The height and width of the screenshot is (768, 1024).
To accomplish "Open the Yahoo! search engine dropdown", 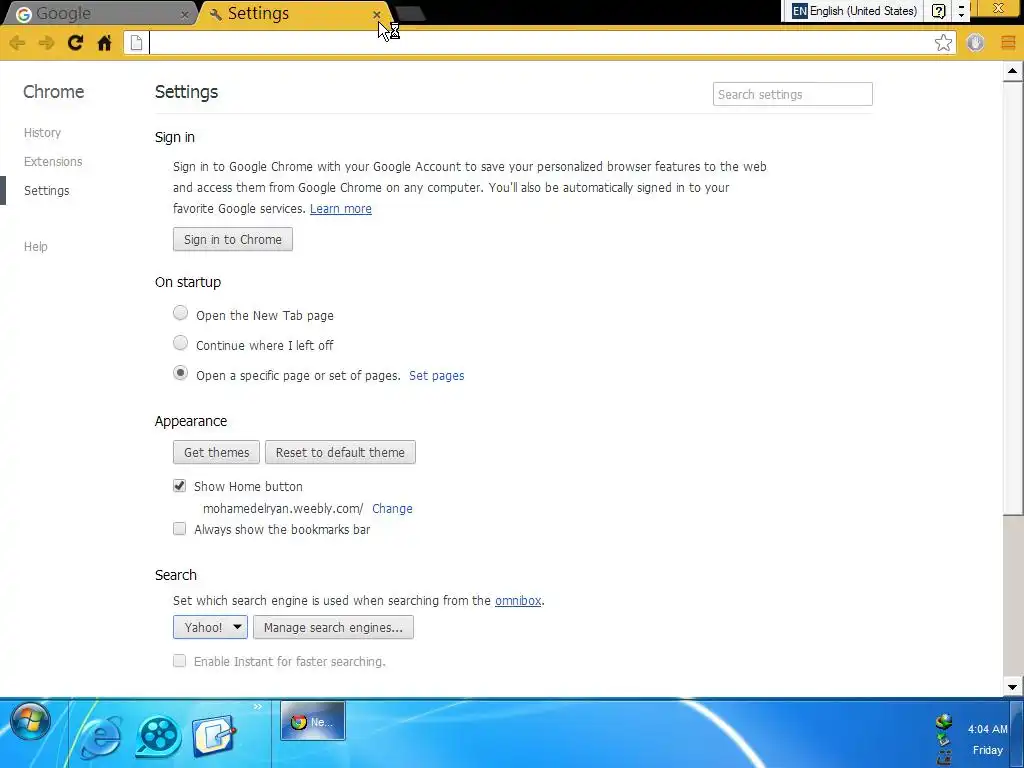I will (210, 627).
